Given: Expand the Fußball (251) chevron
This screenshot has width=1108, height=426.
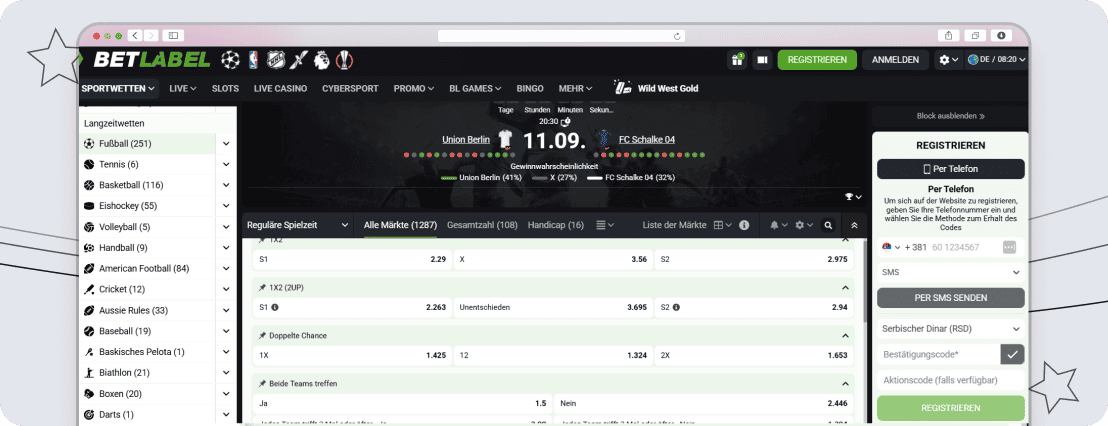Looking at the screenshot, I should (x=226, y=143).
